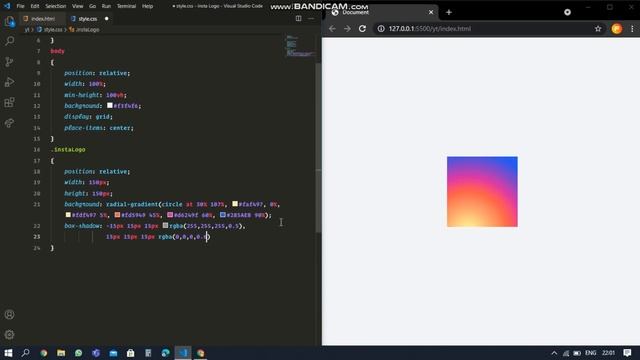The width and height of the screenshot is (640, 360).
Task: Open the Run menu
Action: click(106, 6)
